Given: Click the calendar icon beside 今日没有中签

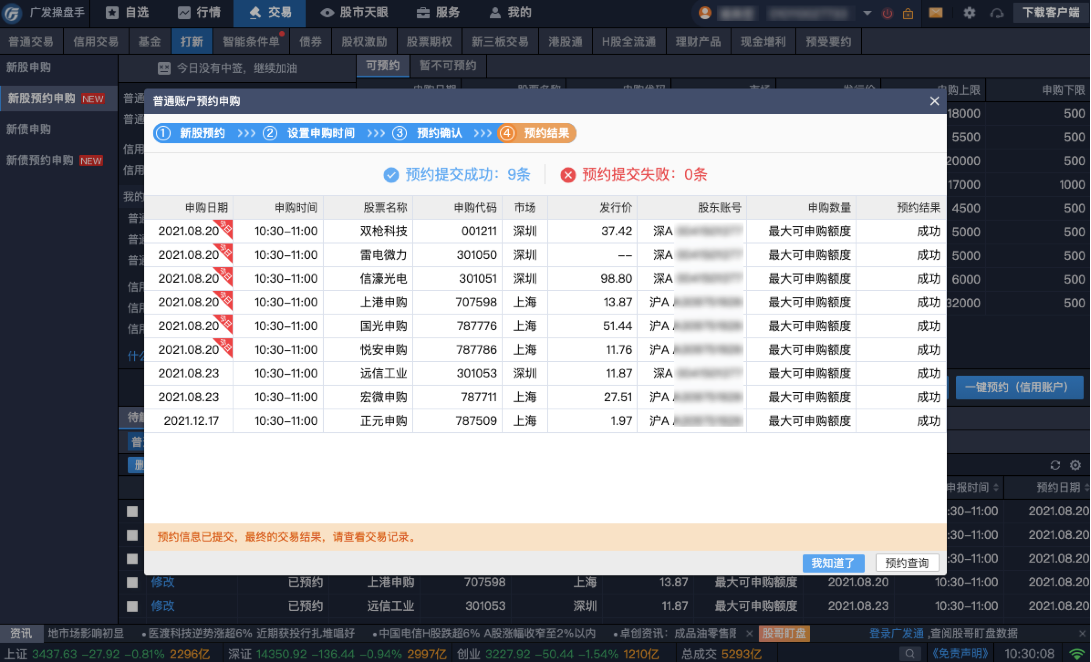Looking at the screenshot, I should 164,68.
